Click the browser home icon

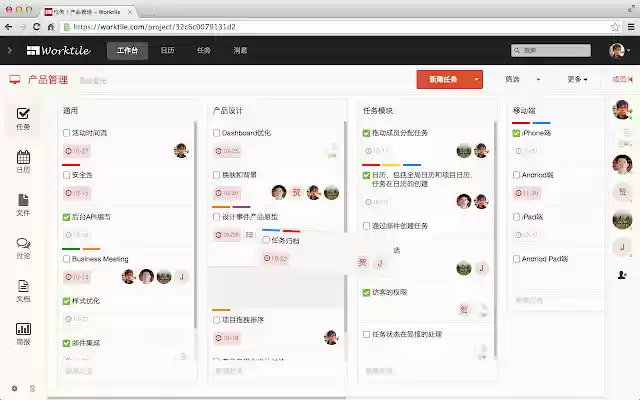[x=51, y=27]
